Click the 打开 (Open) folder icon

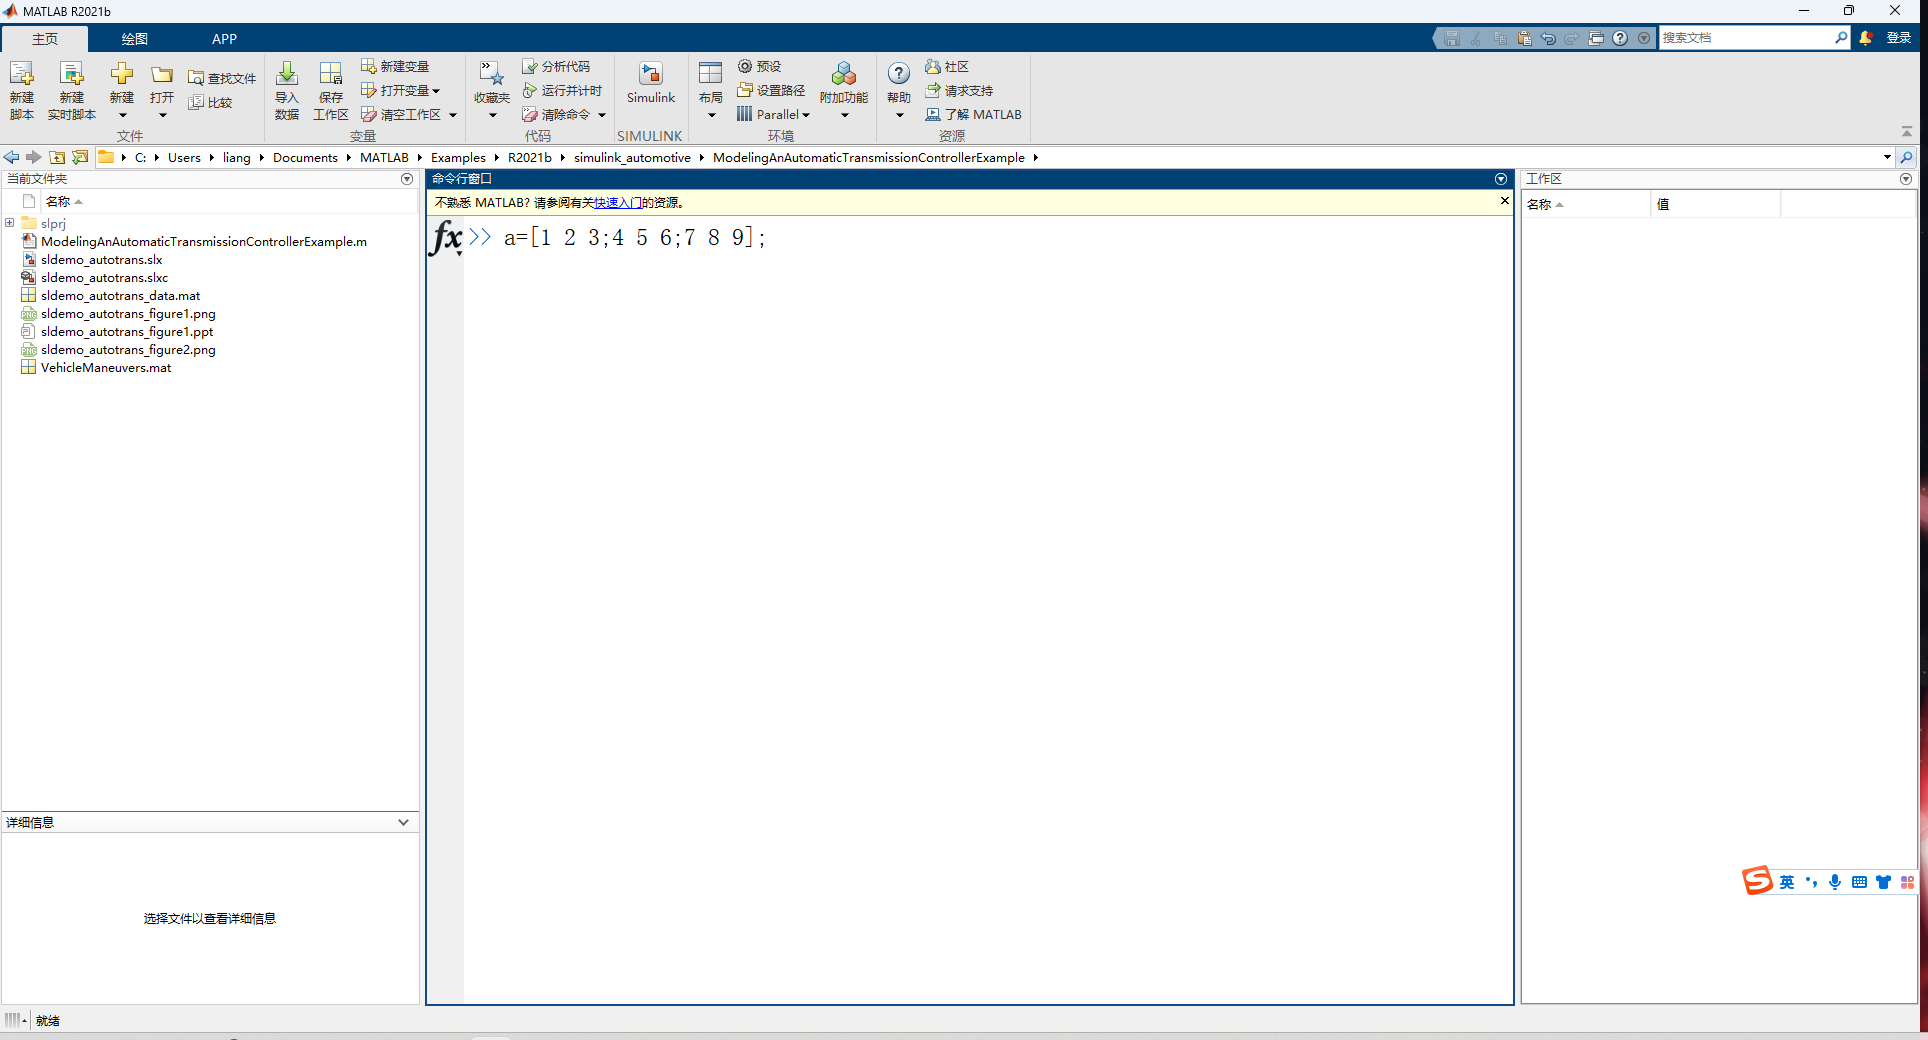(x=162, y=75)
